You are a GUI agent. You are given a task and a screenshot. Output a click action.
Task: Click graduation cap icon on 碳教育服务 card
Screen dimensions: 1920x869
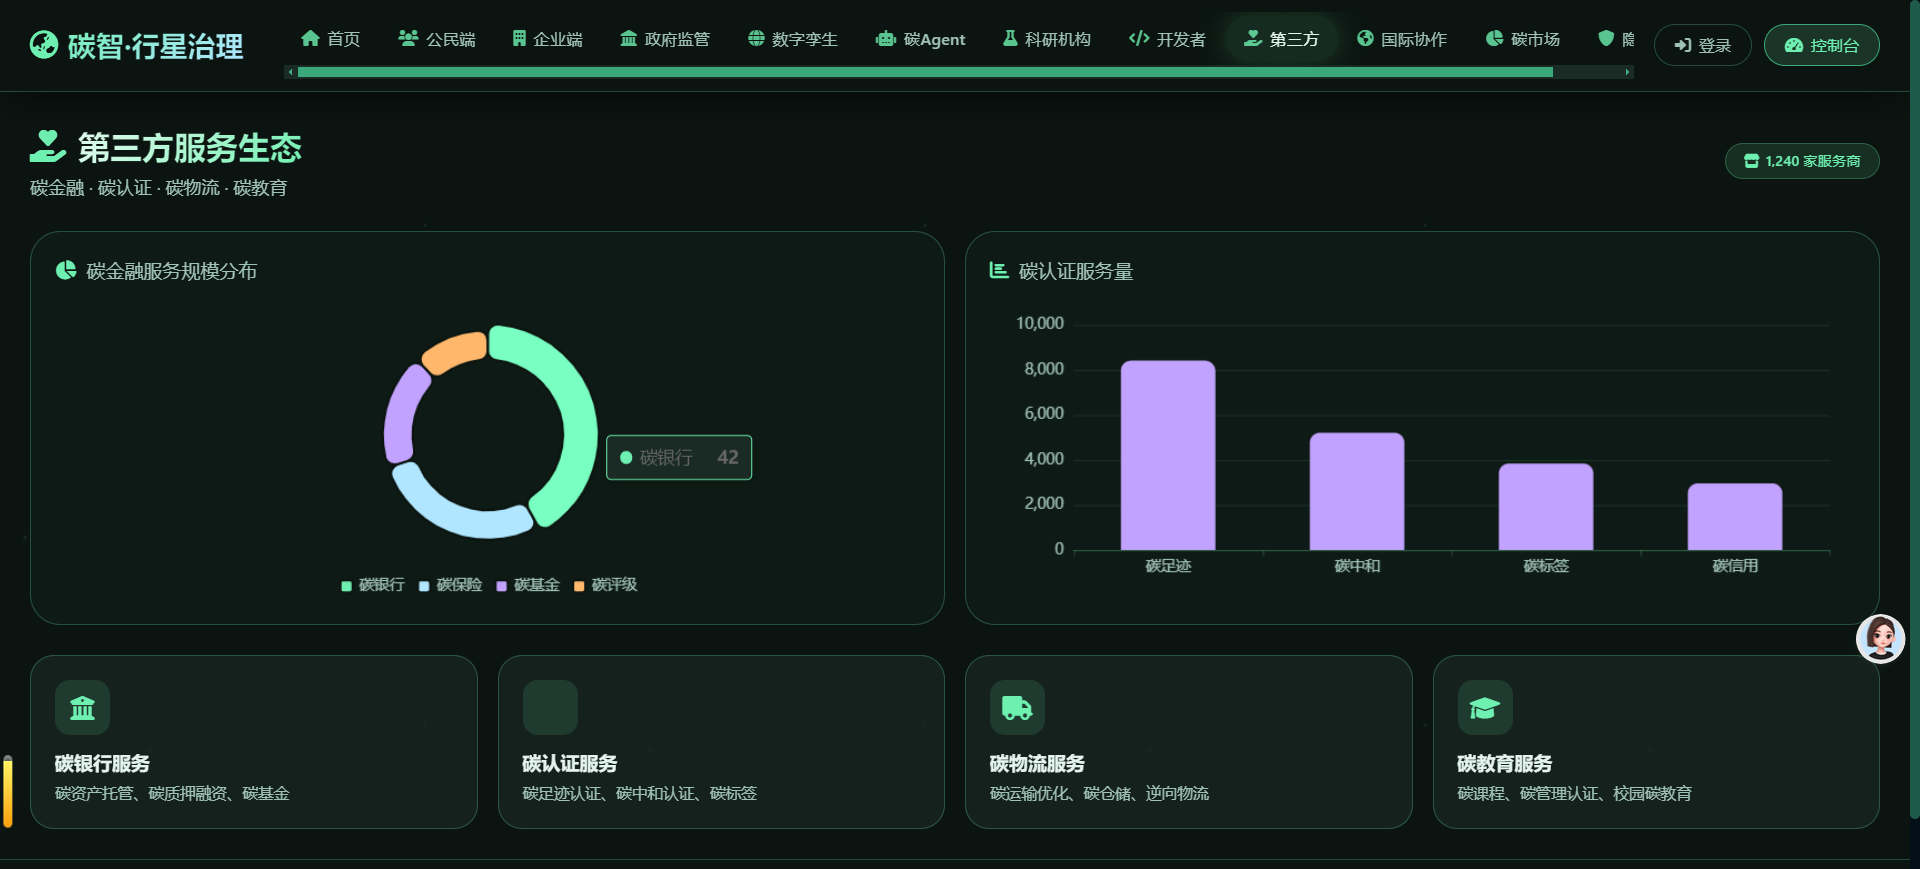coord(1485,708)
